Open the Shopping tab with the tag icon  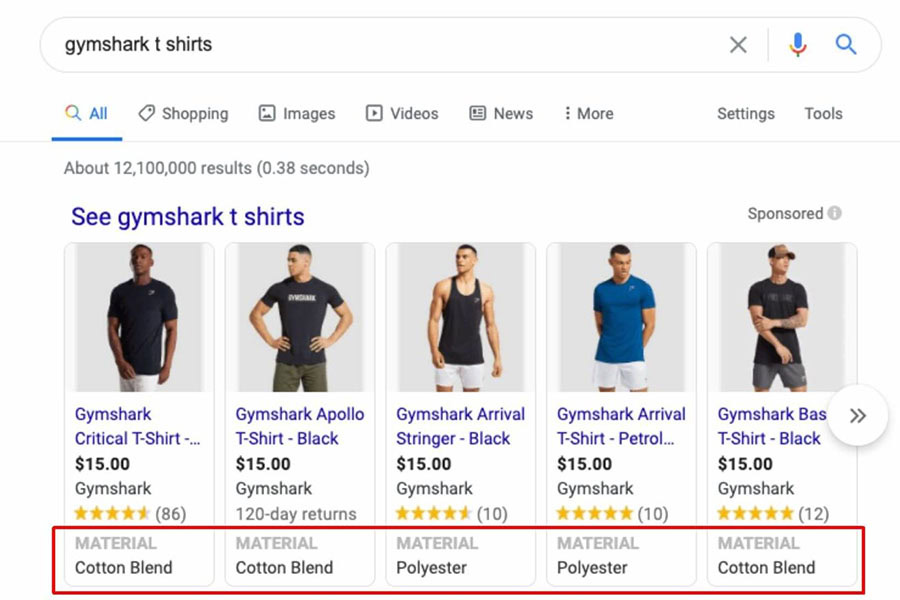tap(183, 113)
